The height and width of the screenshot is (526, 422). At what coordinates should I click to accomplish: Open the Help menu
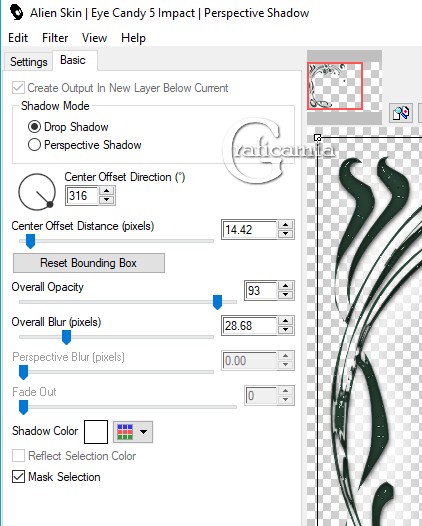[x=134, y=38]
